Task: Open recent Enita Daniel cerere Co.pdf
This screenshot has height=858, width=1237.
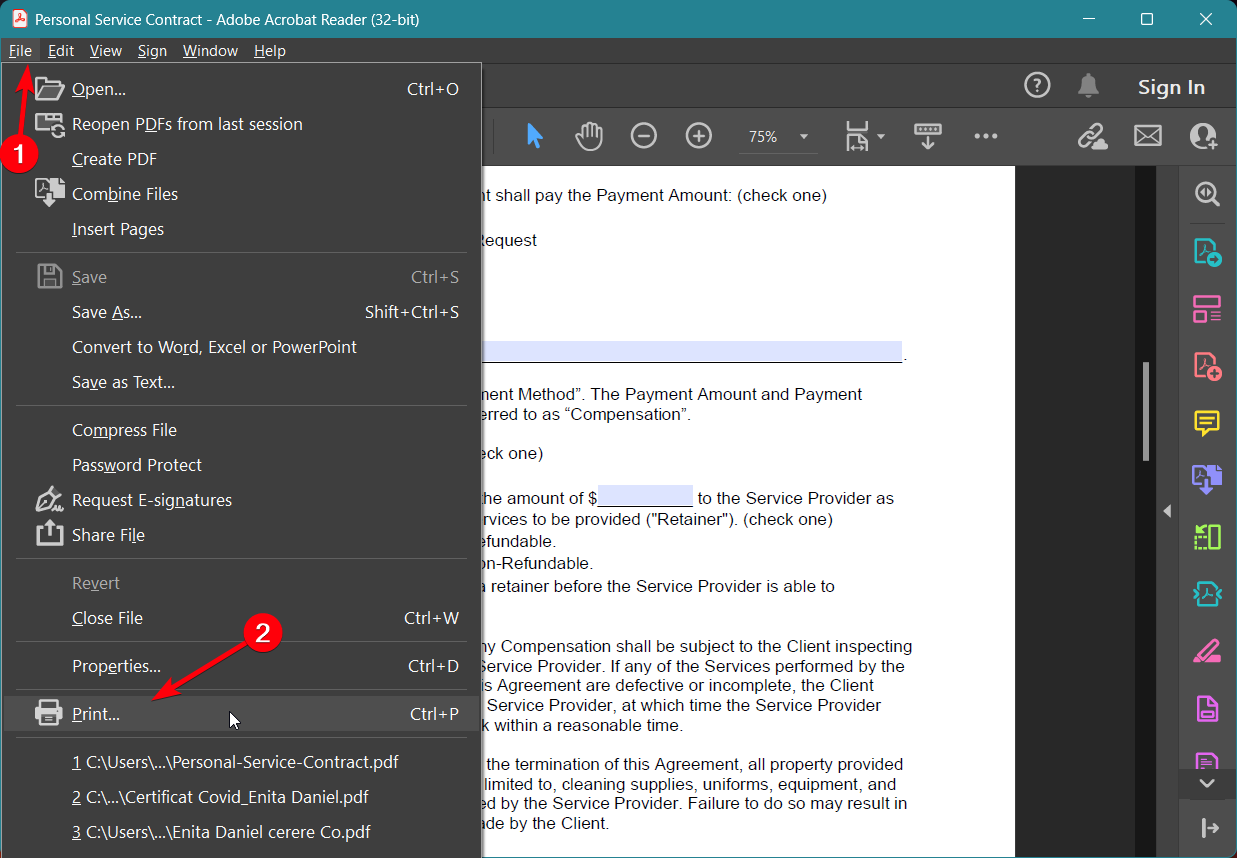Action: 242,832
